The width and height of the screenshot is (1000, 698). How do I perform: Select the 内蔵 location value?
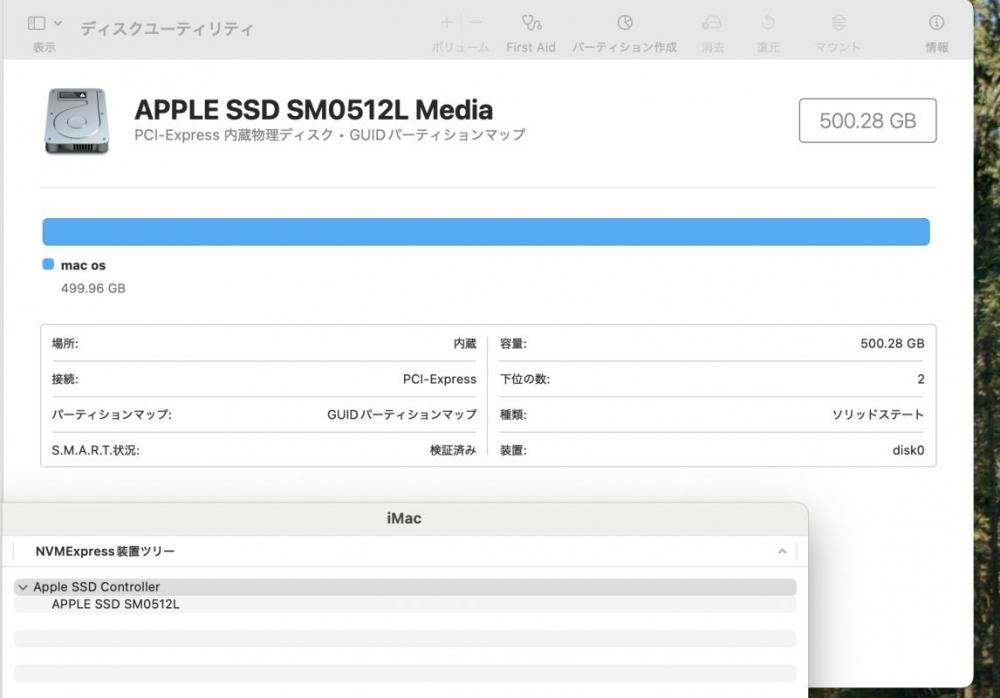point(465,344)
